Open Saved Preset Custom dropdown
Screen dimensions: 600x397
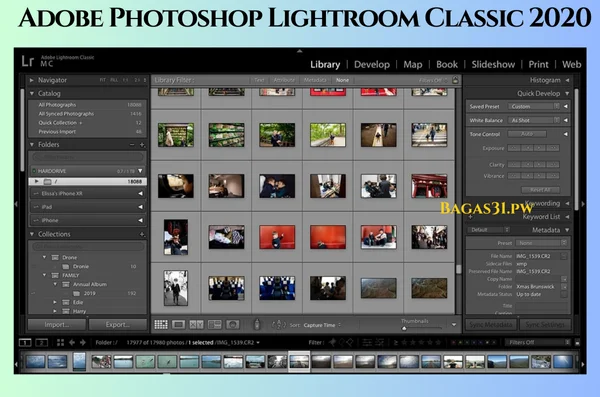click(x=534, y=106)
